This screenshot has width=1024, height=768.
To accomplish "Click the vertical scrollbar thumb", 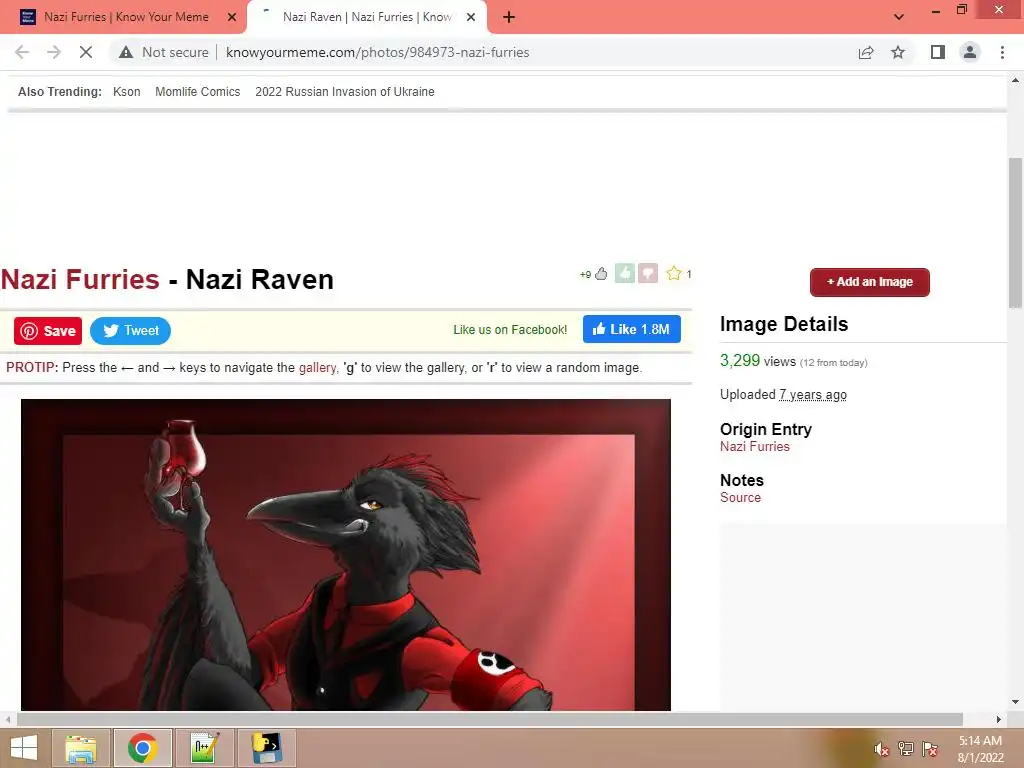I will tap(1016, 232).
